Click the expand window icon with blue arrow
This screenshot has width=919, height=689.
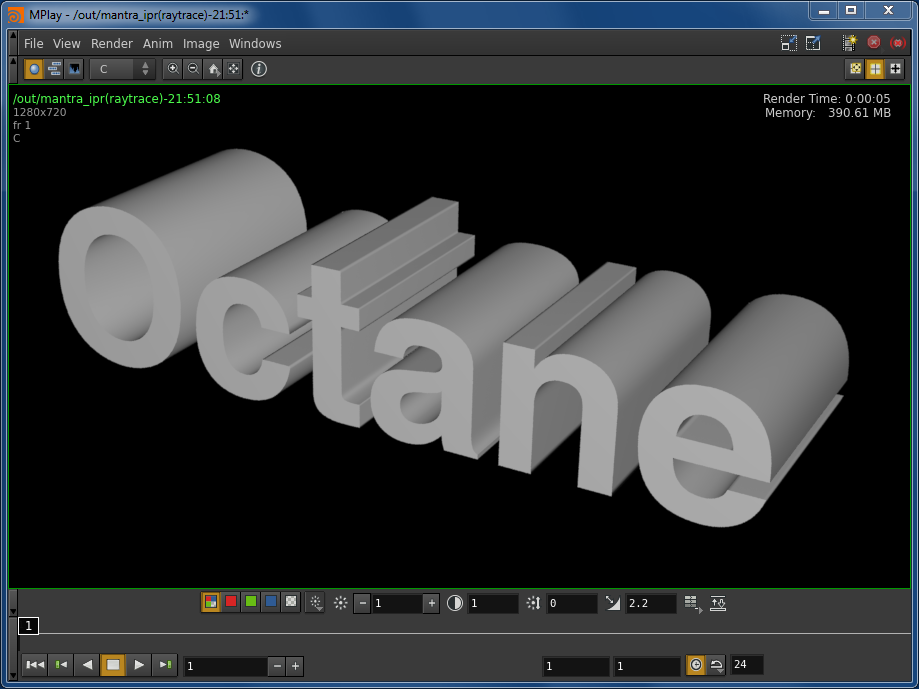[x=814, y=43]
